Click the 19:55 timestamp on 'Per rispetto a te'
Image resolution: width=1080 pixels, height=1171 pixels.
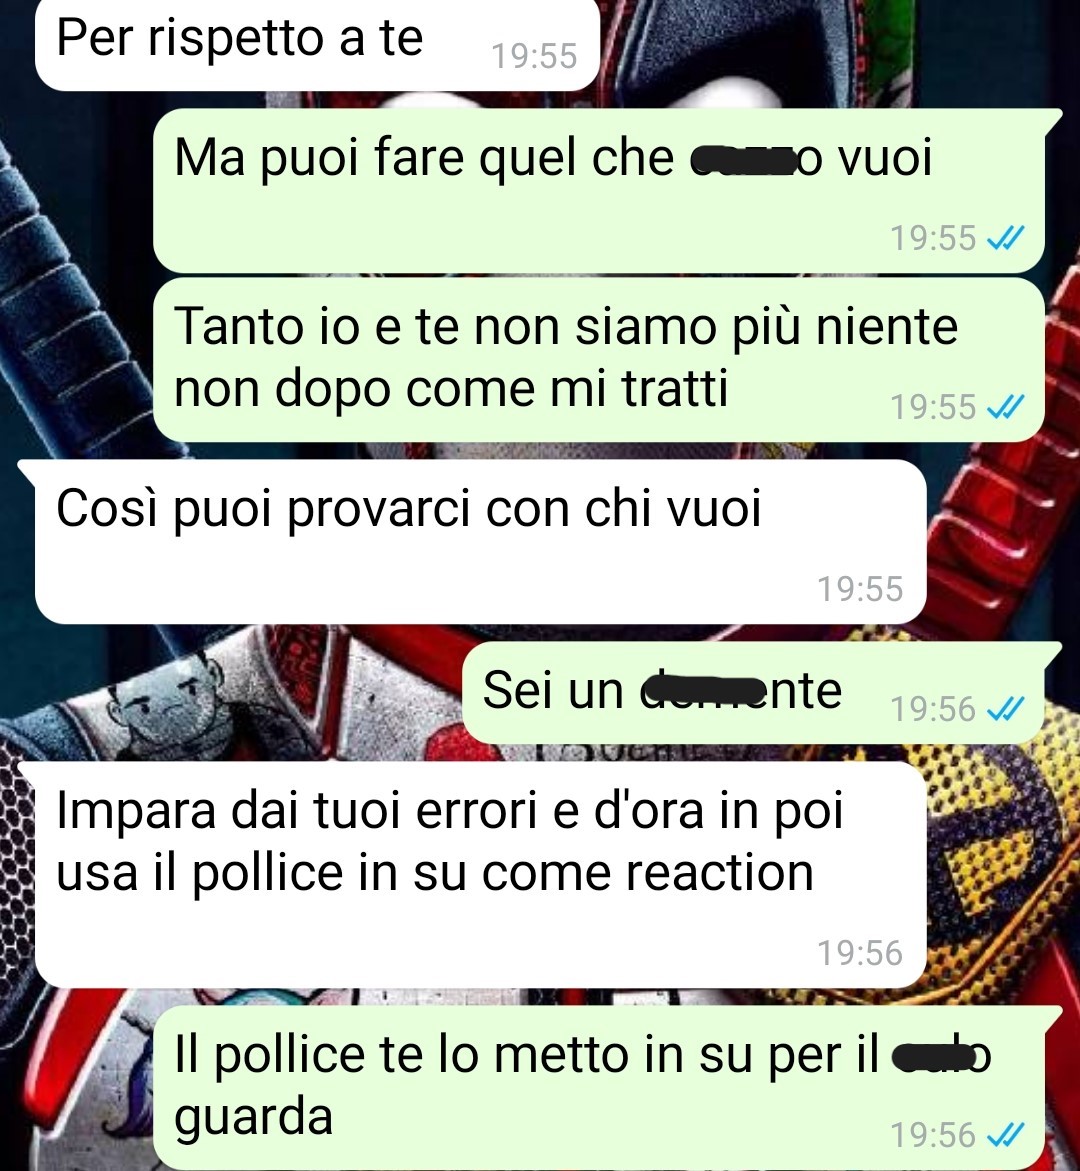[534, 56]
